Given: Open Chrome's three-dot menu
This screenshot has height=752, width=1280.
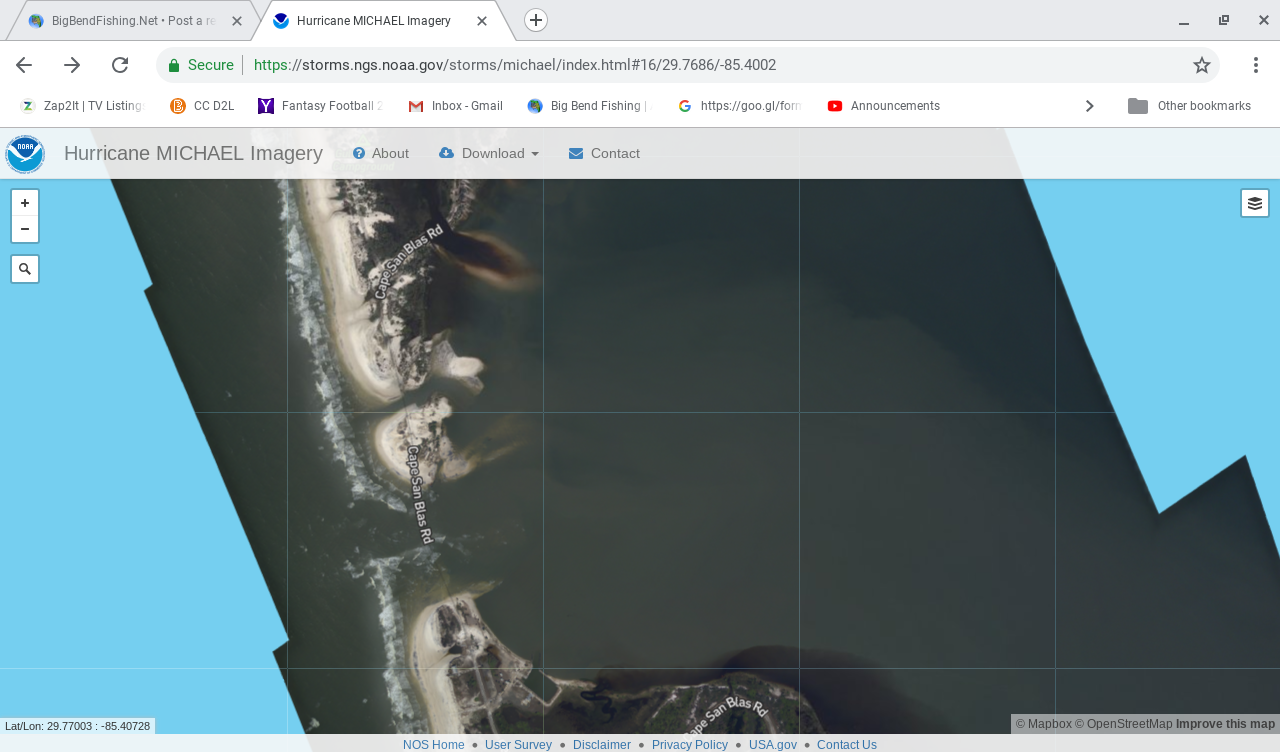Looking at the screenshot, I should pyautogui.click(x=1255, y=65).
